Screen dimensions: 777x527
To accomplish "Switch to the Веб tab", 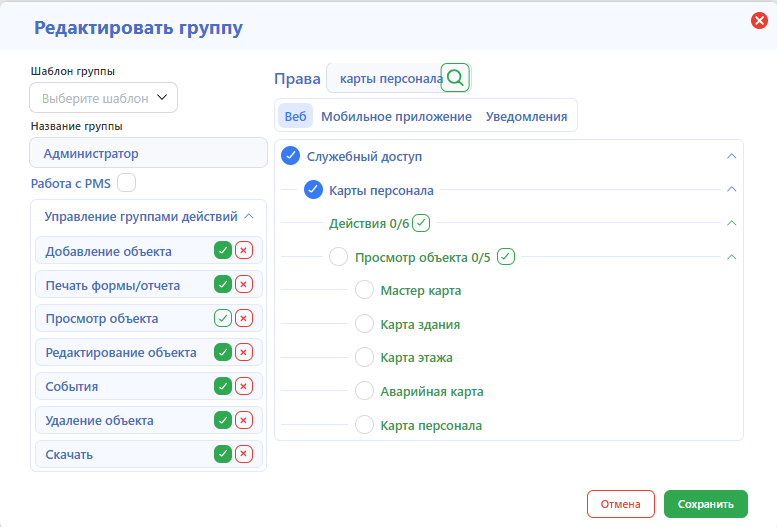I will tap(295, 116).
